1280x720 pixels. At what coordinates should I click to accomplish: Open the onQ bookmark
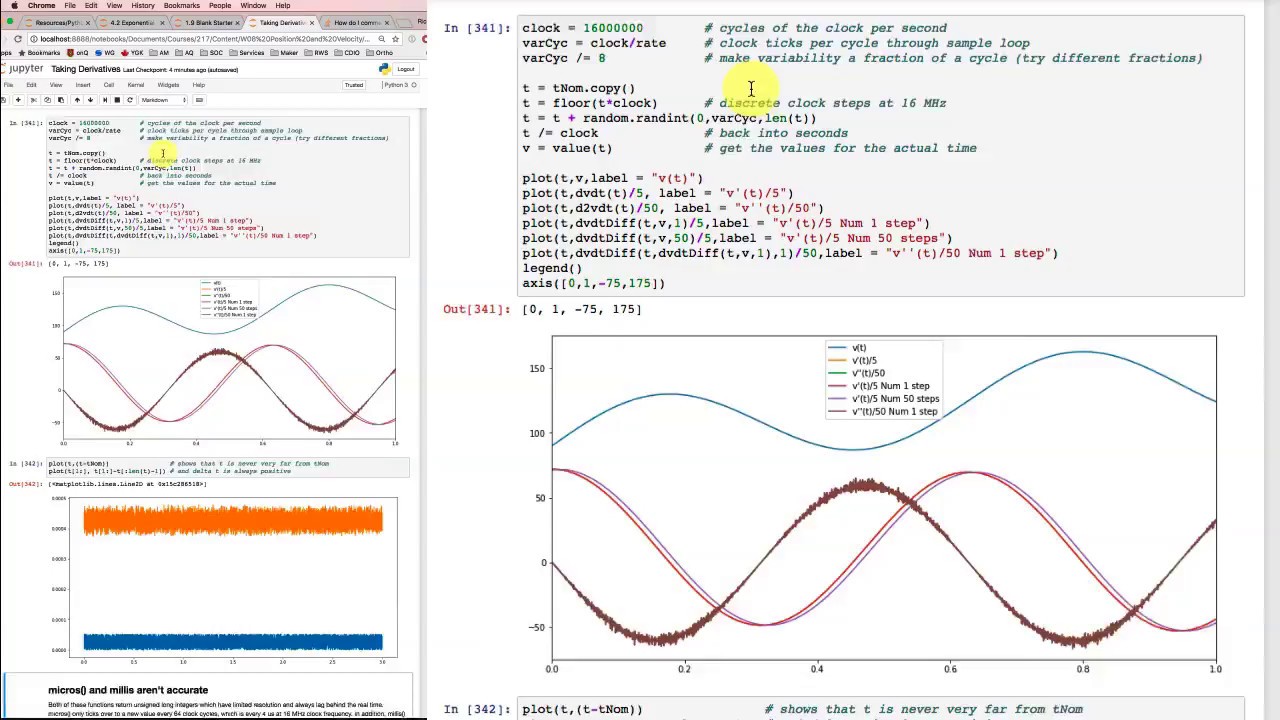tap(77, 52)
